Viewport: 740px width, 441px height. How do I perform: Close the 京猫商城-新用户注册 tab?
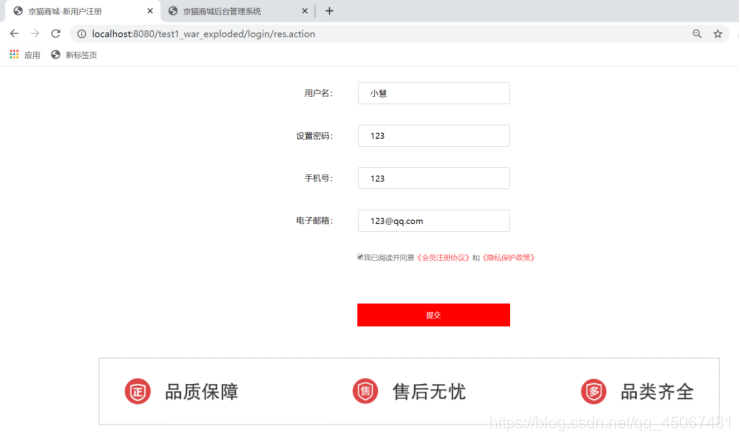point(150,11)
